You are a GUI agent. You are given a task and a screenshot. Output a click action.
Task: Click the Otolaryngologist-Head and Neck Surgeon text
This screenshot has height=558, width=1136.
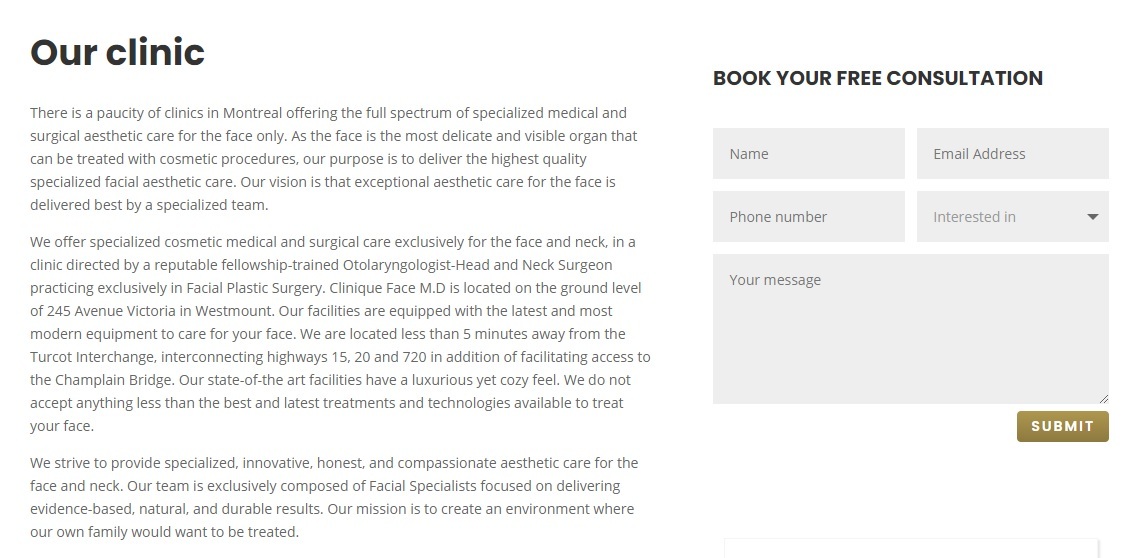click(x=477, y=265)
